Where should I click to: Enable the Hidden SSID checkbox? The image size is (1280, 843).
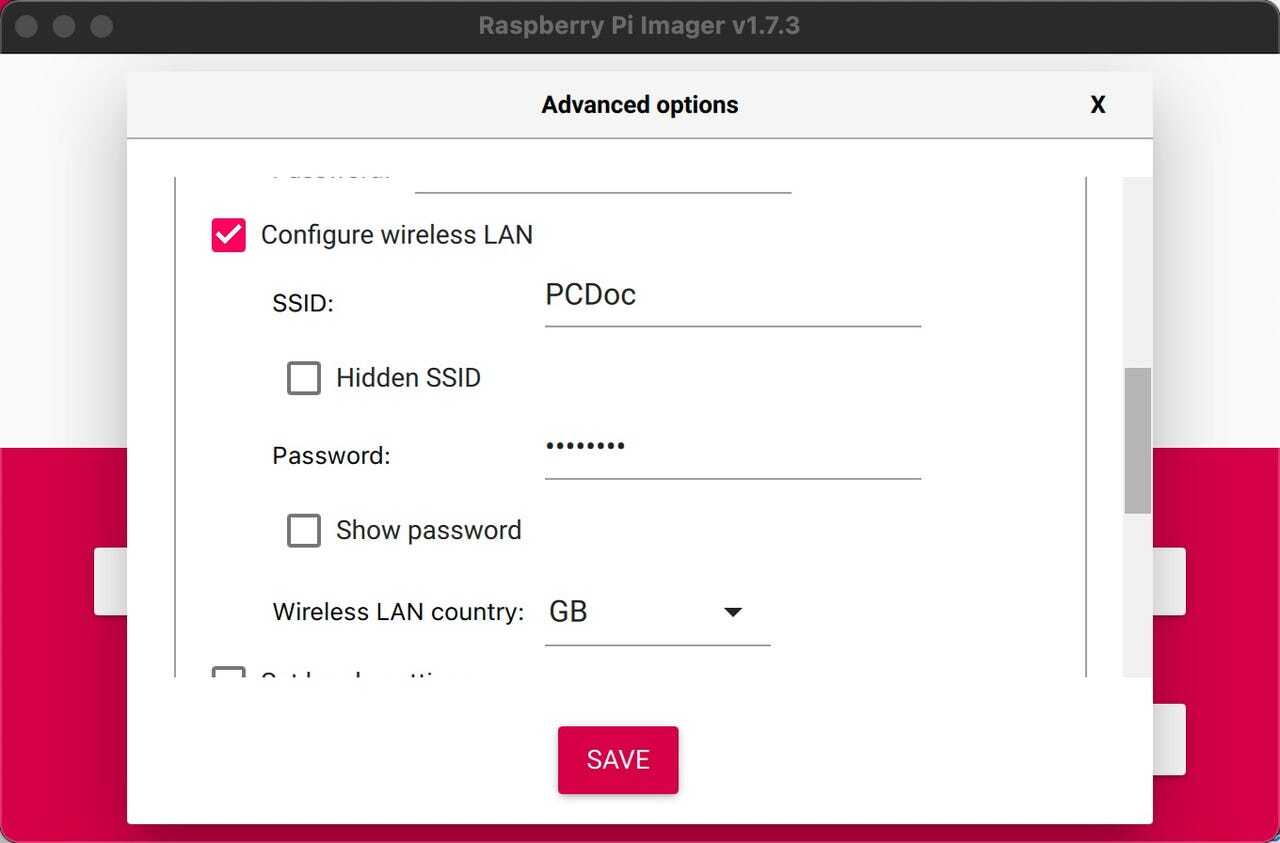click(304, 378)
